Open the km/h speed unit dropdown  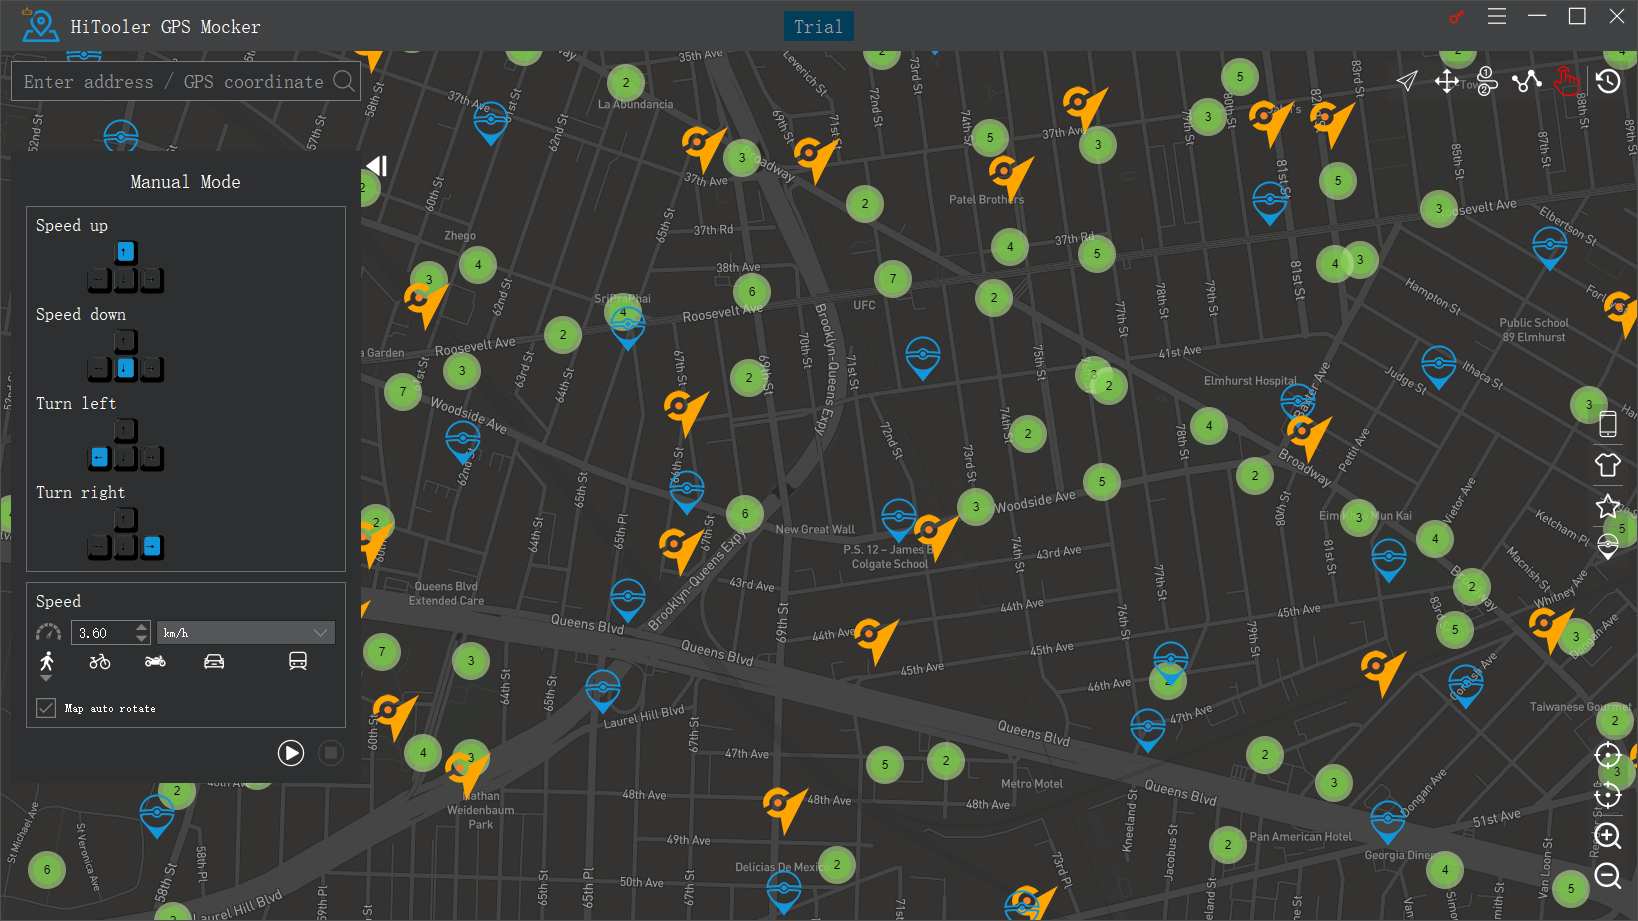click(x=245, y=633)
